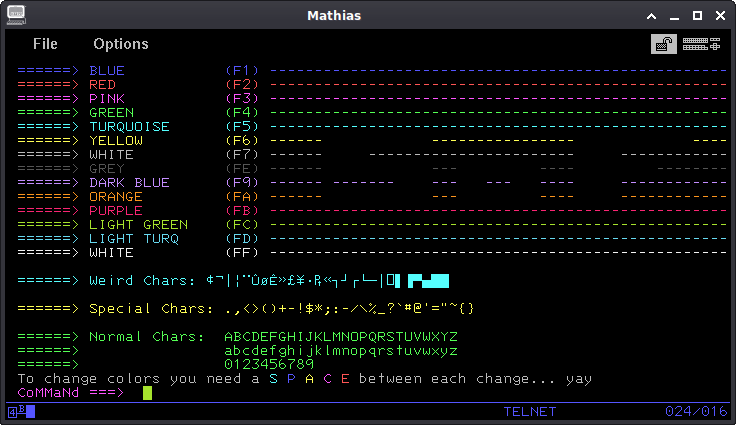Click the (FB) key label
This screenshot has height=425, width=736.
[x=242, y=211]
